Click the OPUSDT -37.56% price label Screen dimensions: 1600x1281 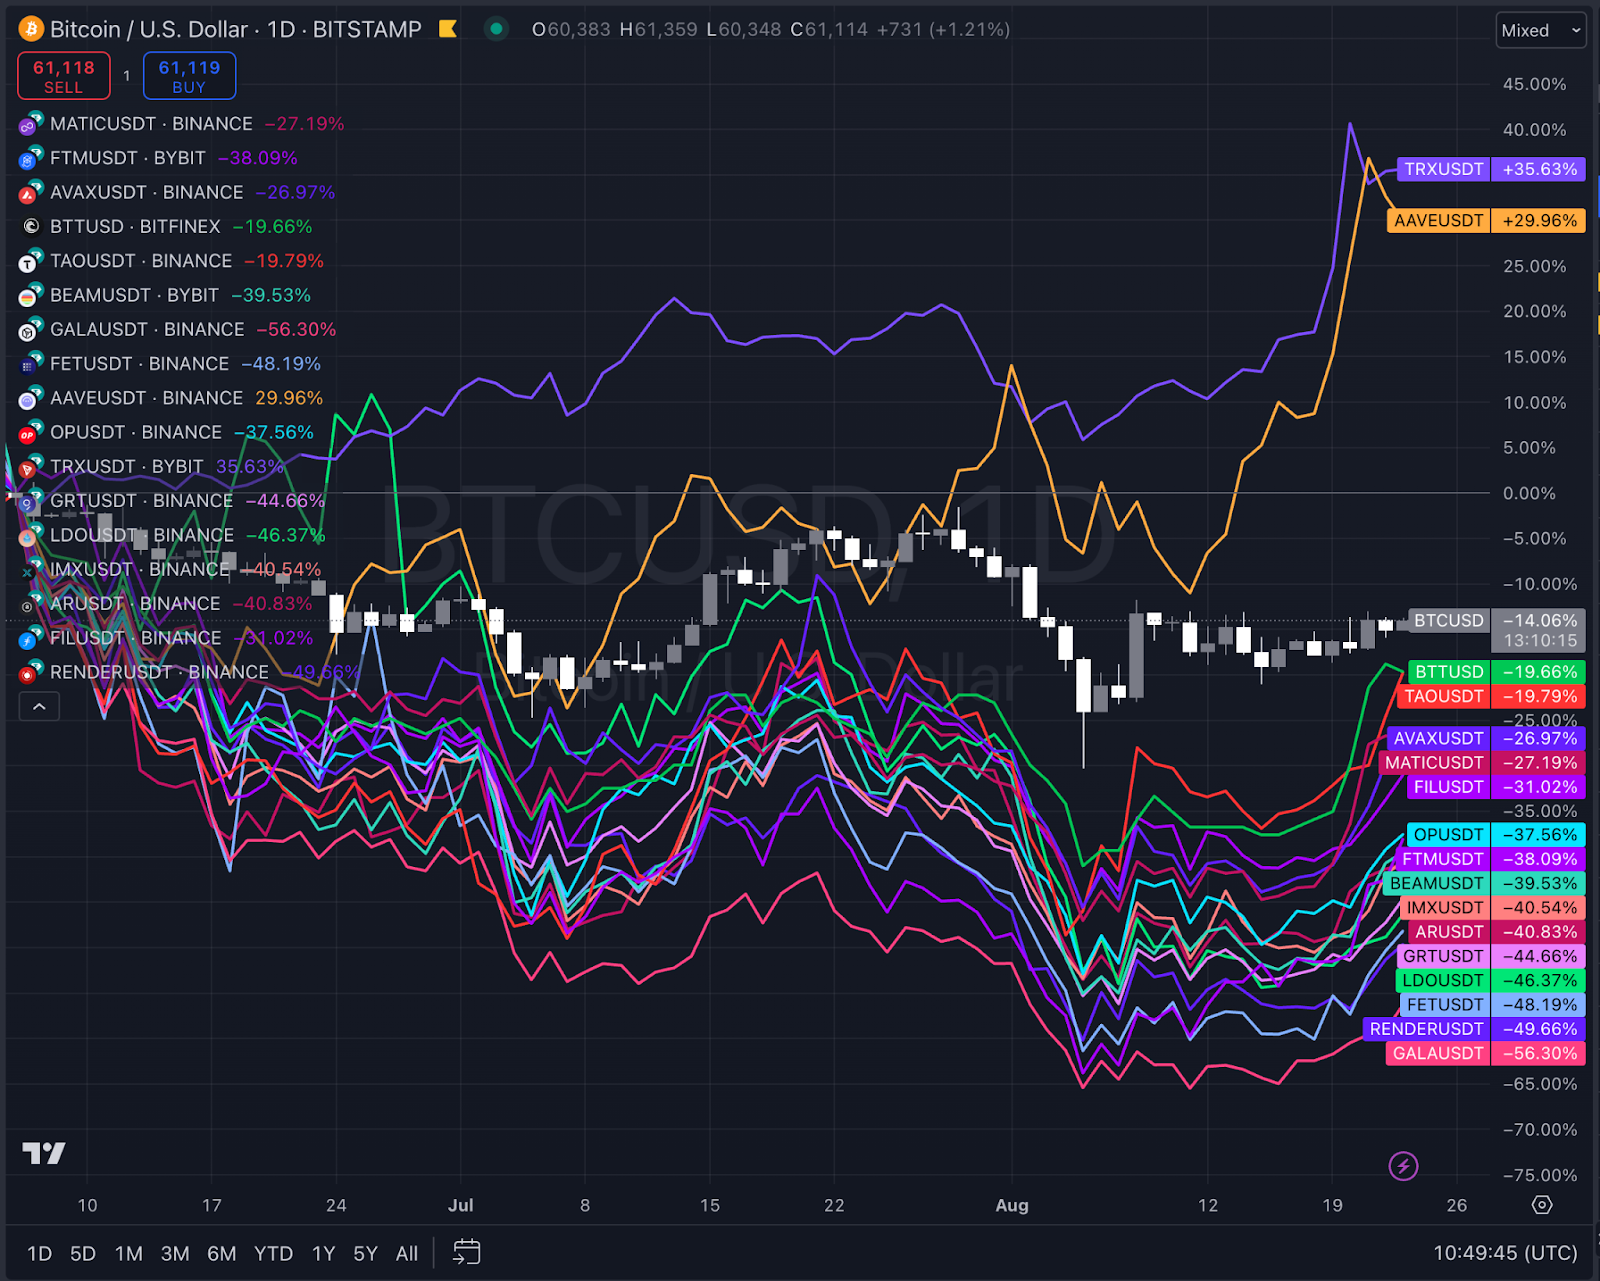[x=1496, y=834]
